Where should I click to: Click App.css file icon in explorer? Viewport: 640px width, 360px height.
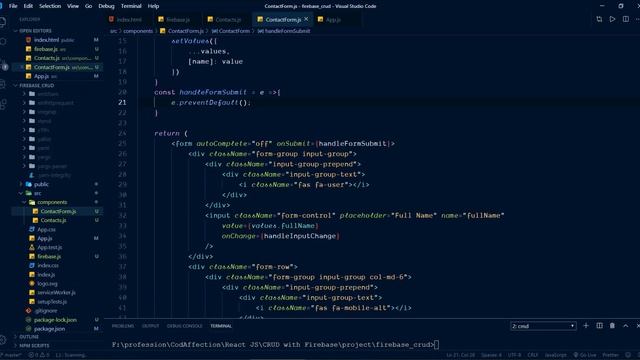tap(32, 229)
